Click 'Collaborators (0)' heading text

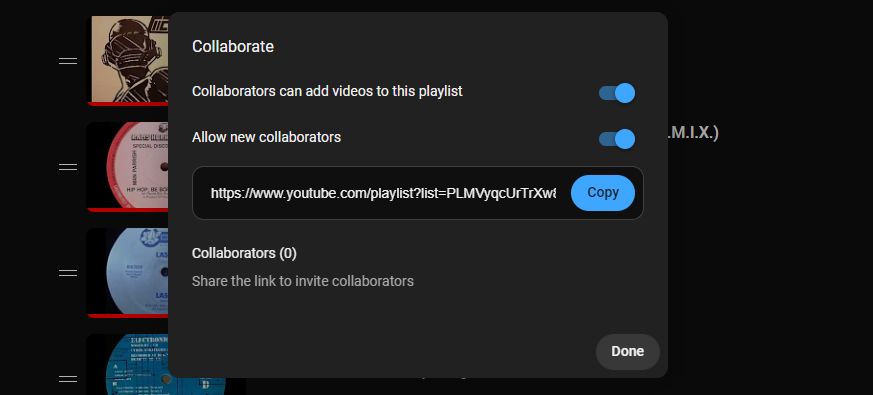point(244,253)
